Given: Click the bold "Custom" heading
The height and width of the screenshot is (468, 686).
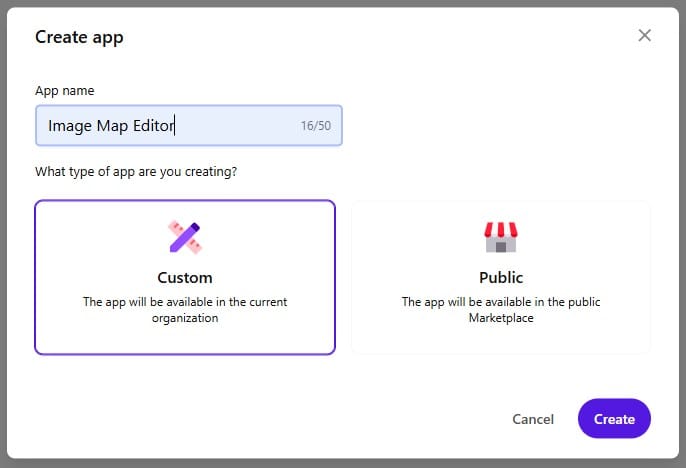Looking at the screenshot, I should pos(185,278).
